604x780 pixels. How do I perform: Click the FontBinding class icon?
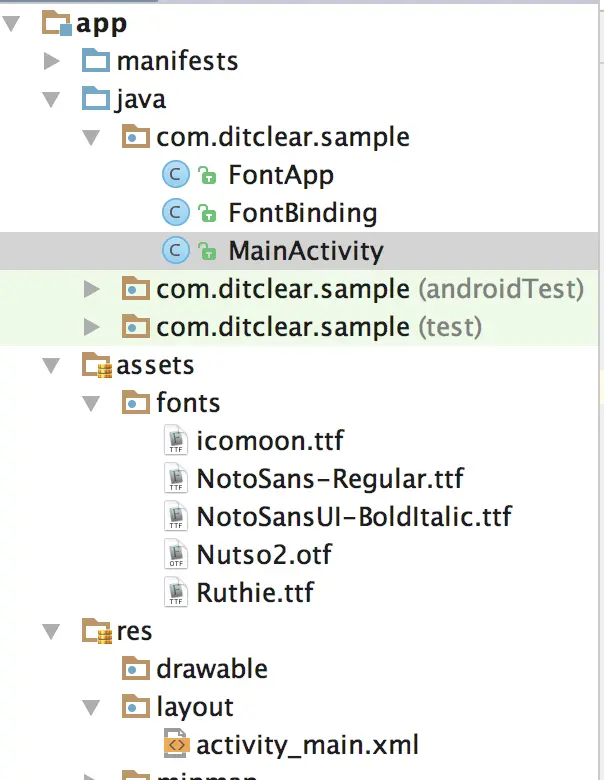175,212
